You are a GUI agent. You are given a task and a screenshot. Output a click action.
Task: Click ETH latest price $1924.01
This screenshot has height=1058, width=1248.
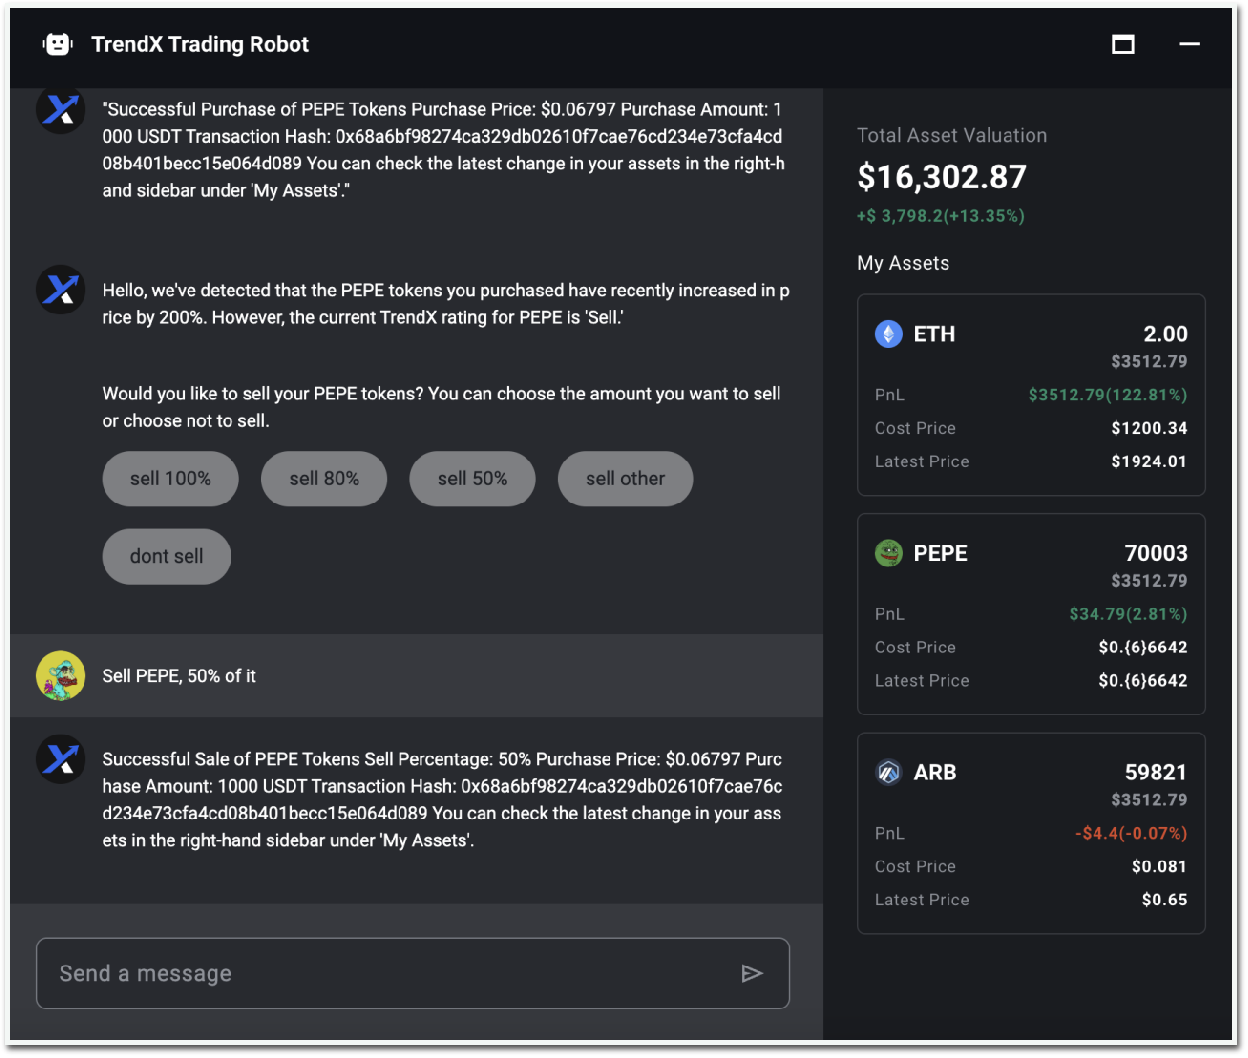pyautogui.click(x=1149, y=462)
